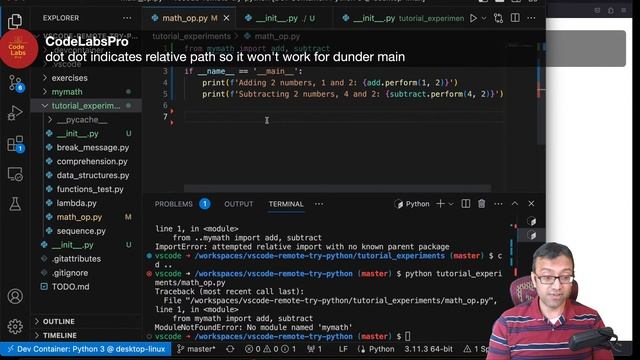Synchronize changes icon in status bar

click(230, 349)
